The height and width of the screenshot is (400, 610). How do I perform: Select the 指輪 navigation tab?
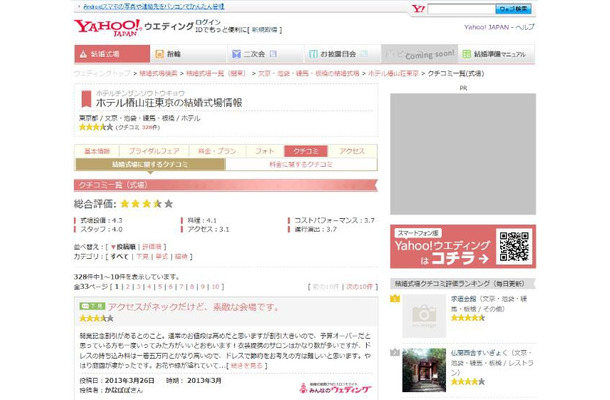click(188, 54)
